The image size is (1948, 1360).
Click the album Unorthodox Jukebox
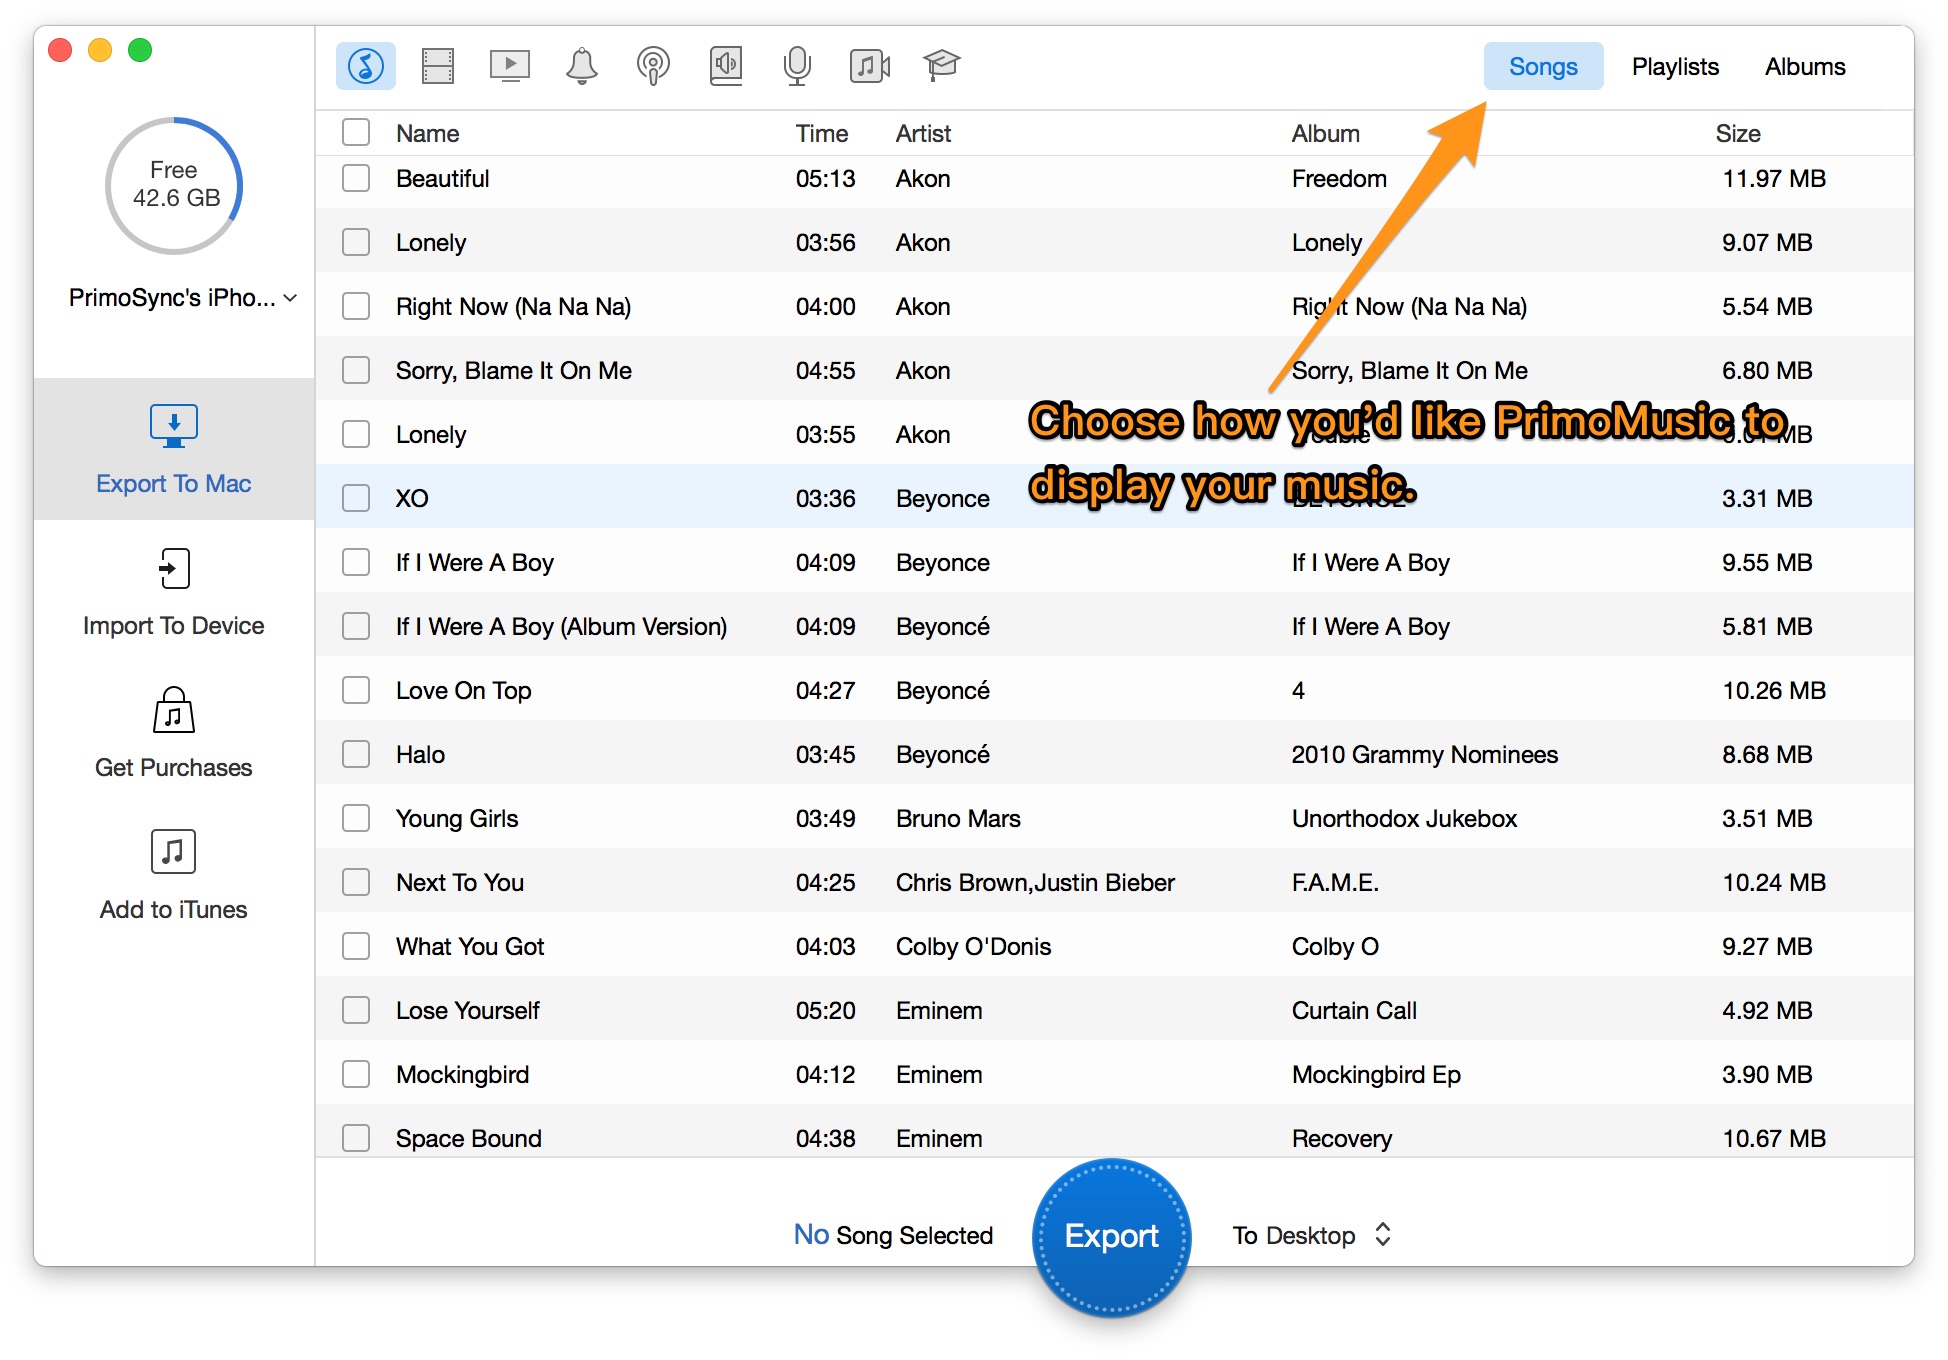pos(1404,818)
